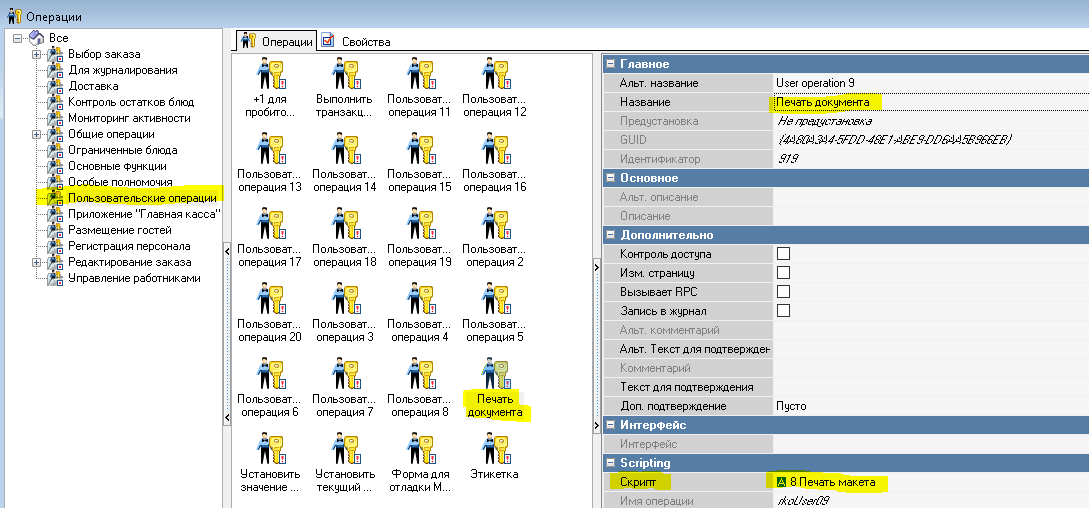The height and width of the screenshot is (508, 1089).
Task: Open the 'Печать документа' operation icon
Action: click(x=495, y=374)
